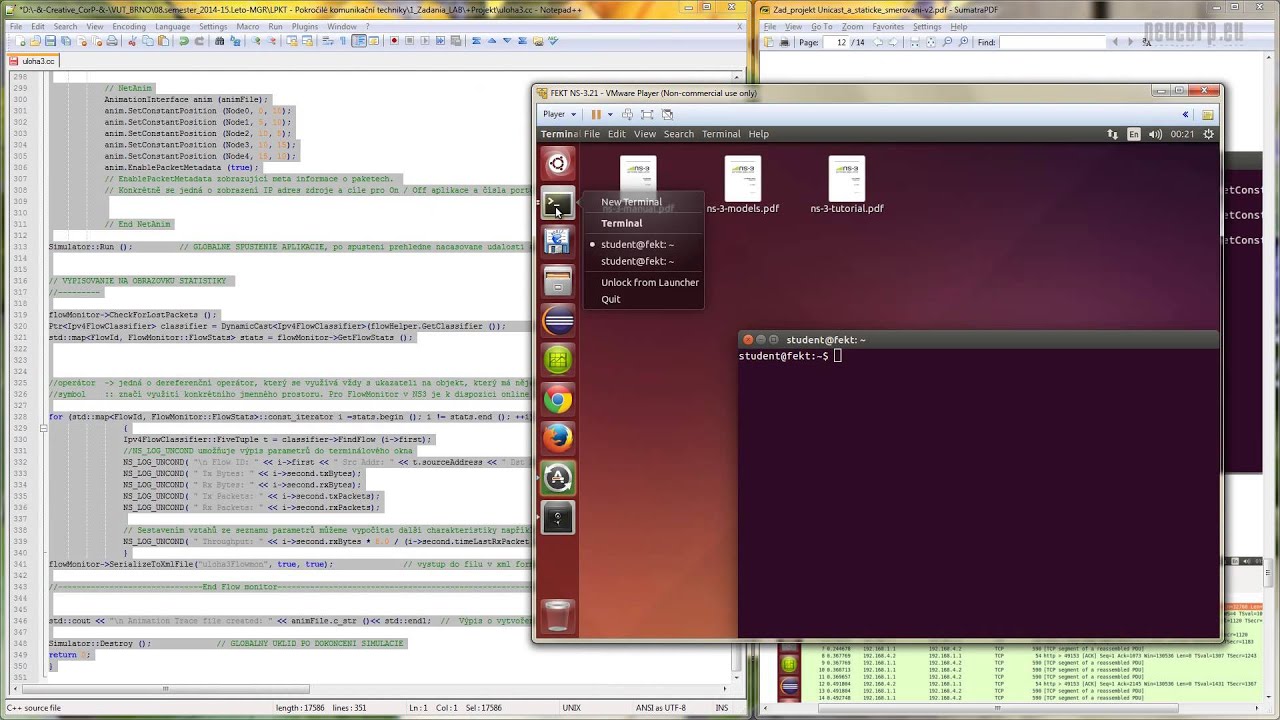Open Chrome from the Ubuntu launcher

coord(558,400)
